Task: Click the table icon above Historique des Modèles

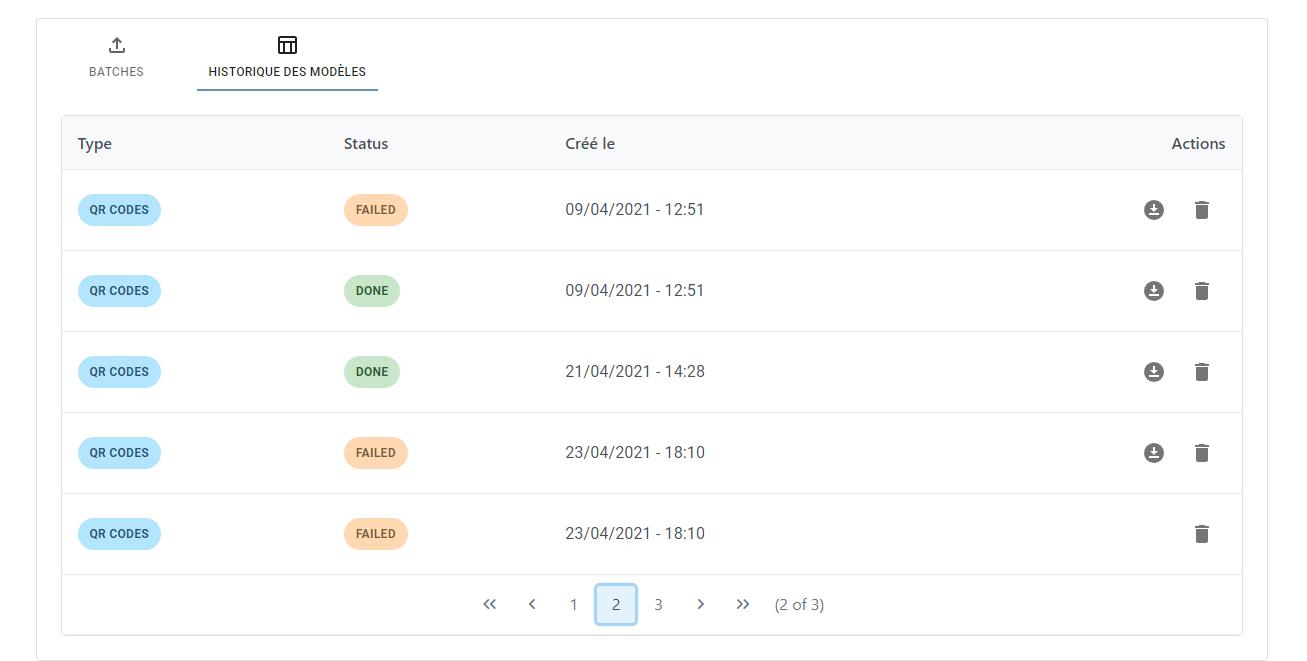Action: click(x=287, y=44)
